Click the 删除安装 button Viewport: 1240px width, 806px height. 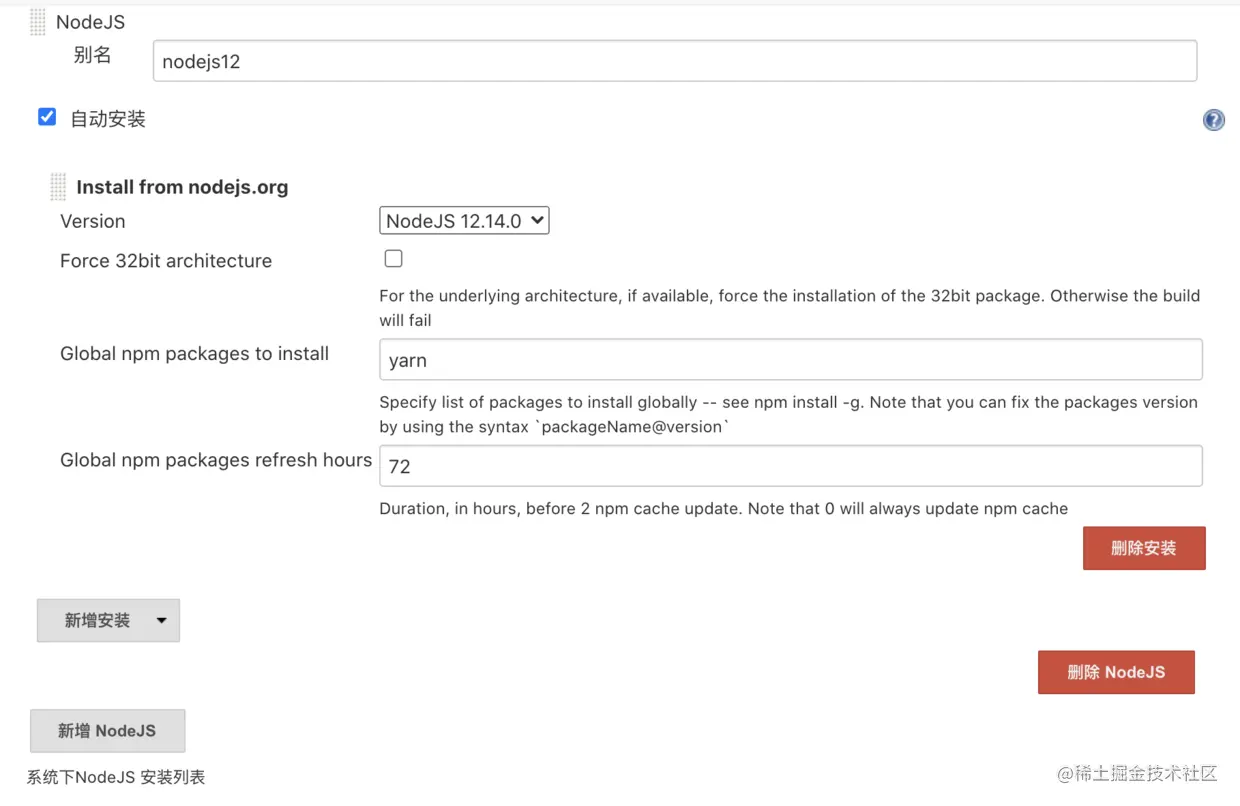pos(1144,548)
